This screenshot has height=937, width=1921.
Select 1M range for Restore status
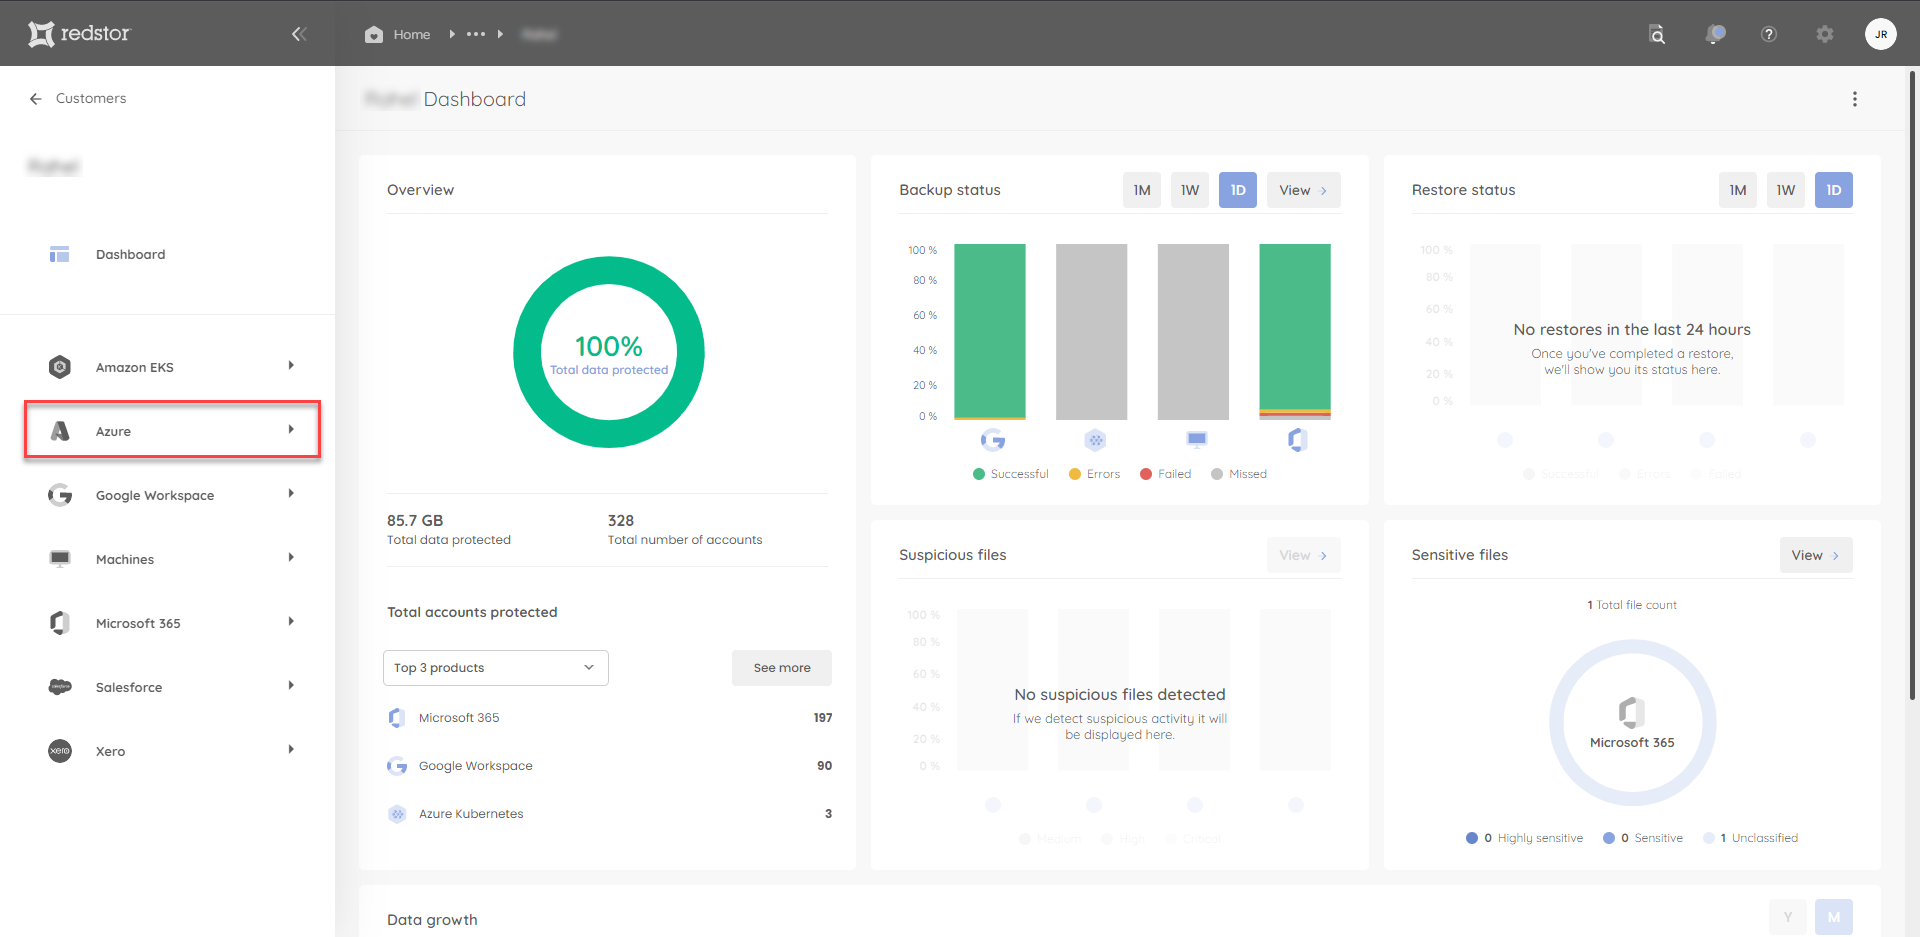point(1738,190)
